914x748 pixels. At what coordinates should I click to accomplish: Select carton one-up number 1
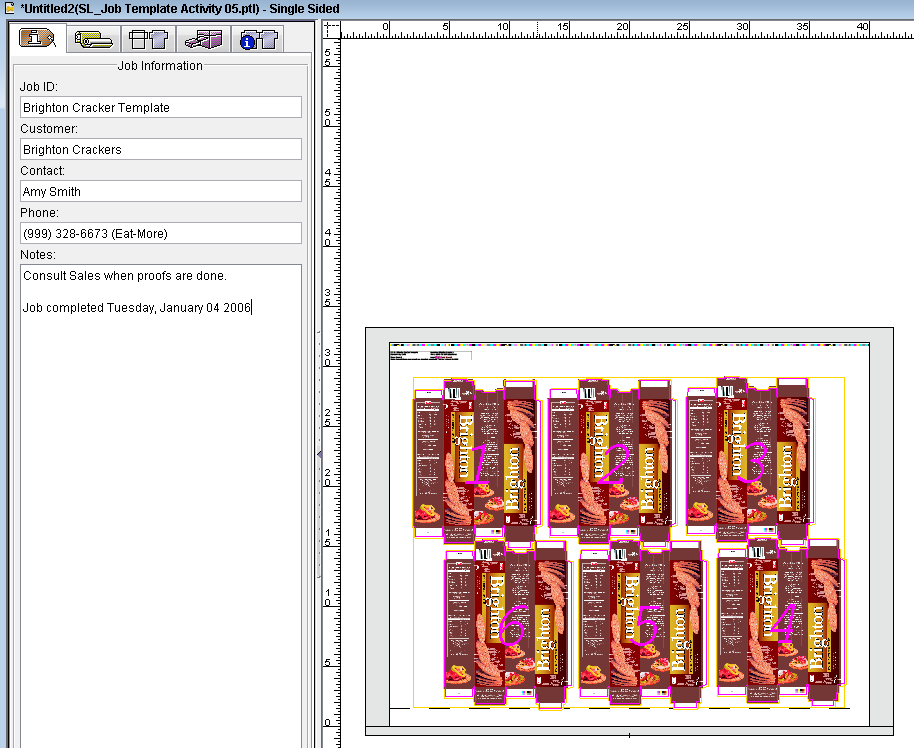tap(478, 461)
